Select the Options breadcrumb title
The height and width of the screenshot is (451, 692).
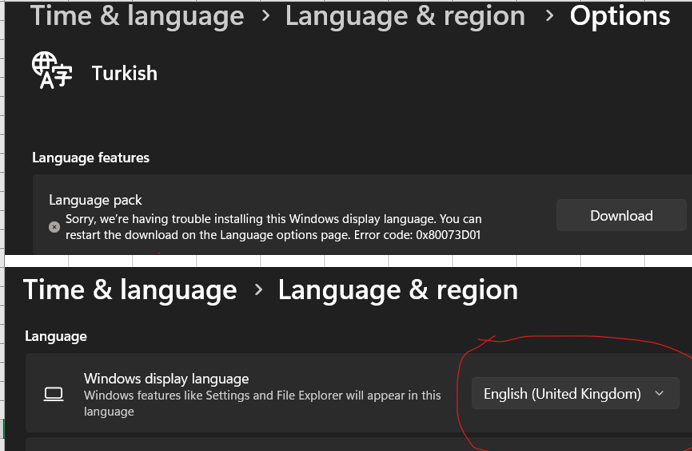(620, 16)
